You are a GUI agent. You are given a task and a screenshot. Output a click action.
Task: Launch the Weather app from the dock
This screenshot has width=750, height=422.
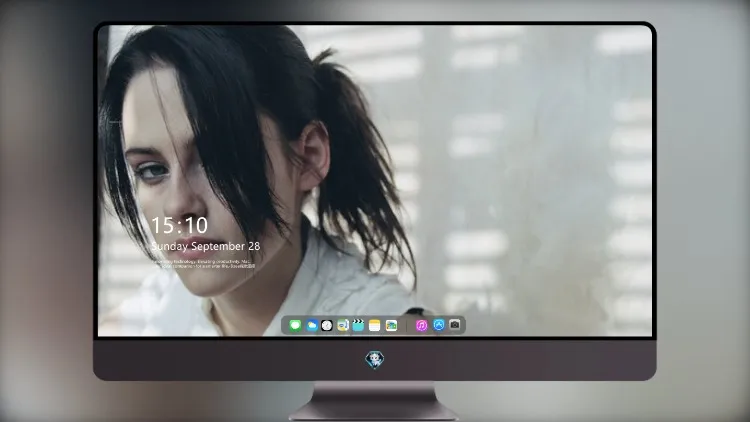tap(311, 325)
